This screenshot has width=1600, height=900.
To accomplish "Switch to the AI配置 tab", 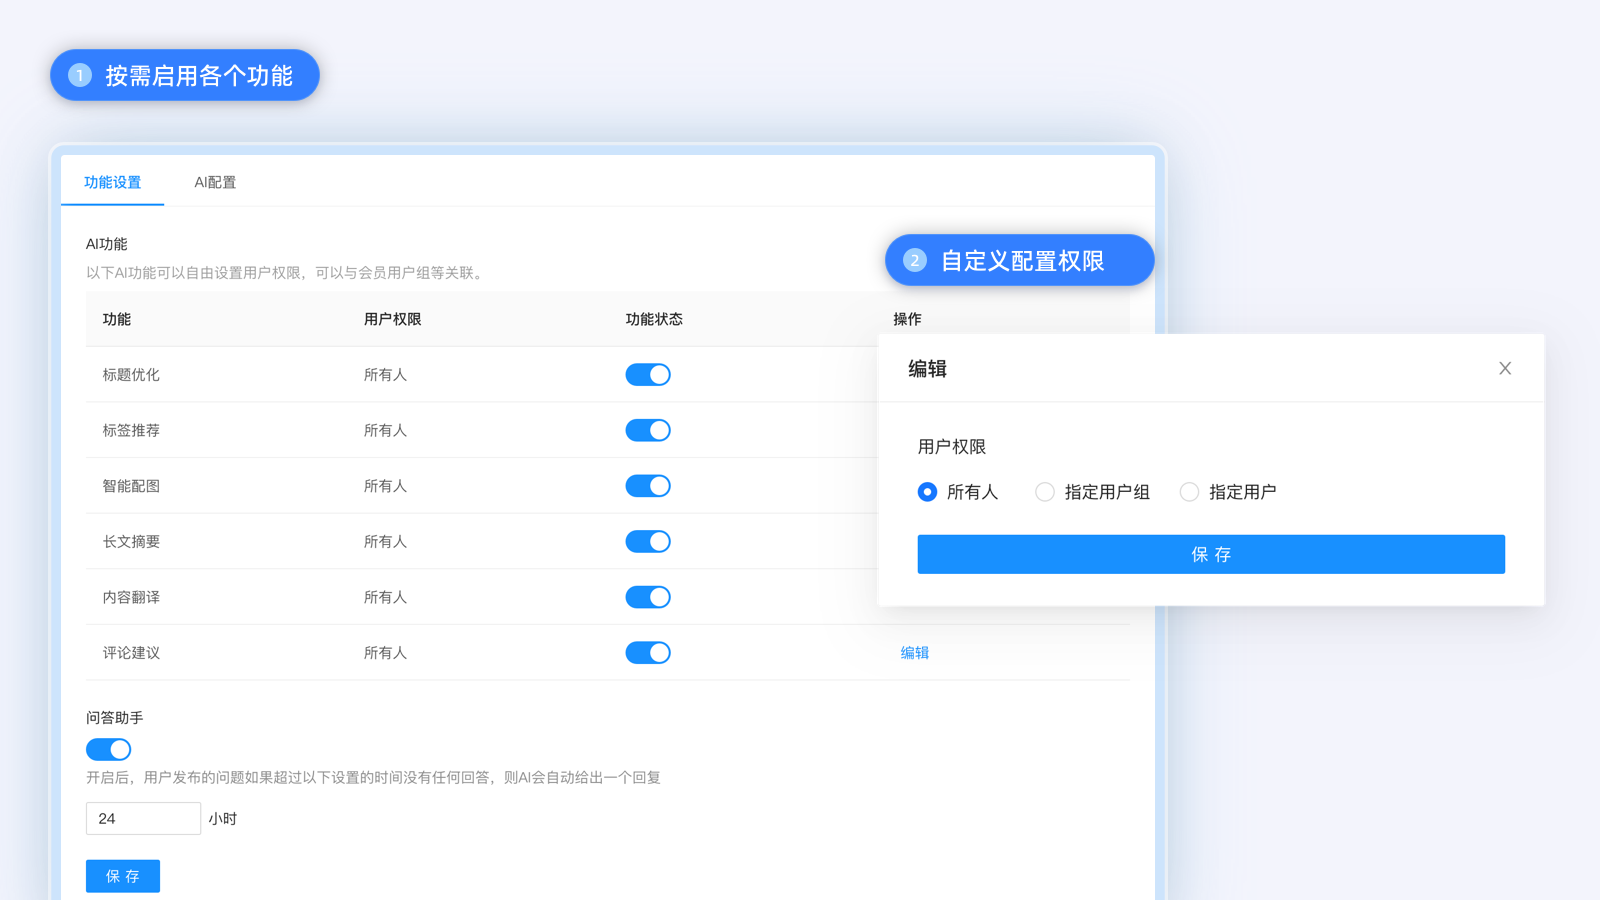I will 215,182.
